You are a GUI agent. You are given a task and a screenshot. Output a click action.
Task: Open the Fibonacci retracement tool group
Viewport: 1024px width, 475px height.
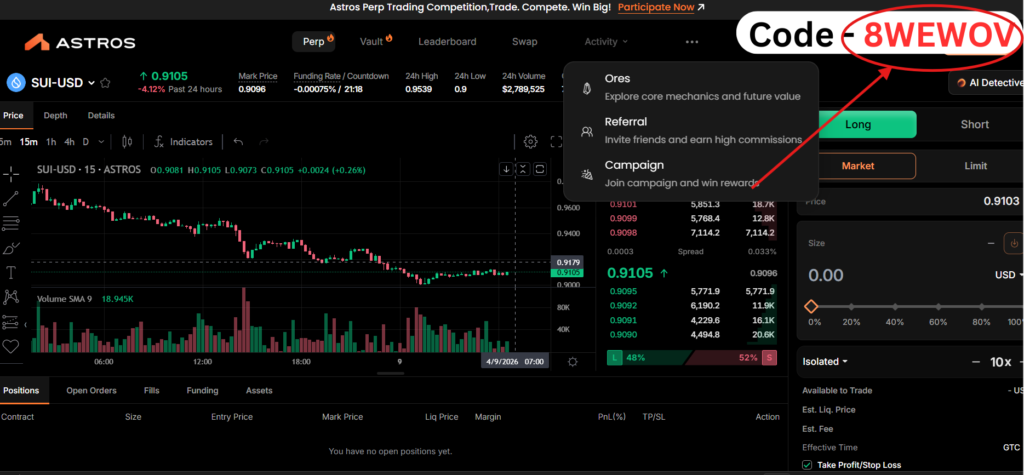point(11,223)
